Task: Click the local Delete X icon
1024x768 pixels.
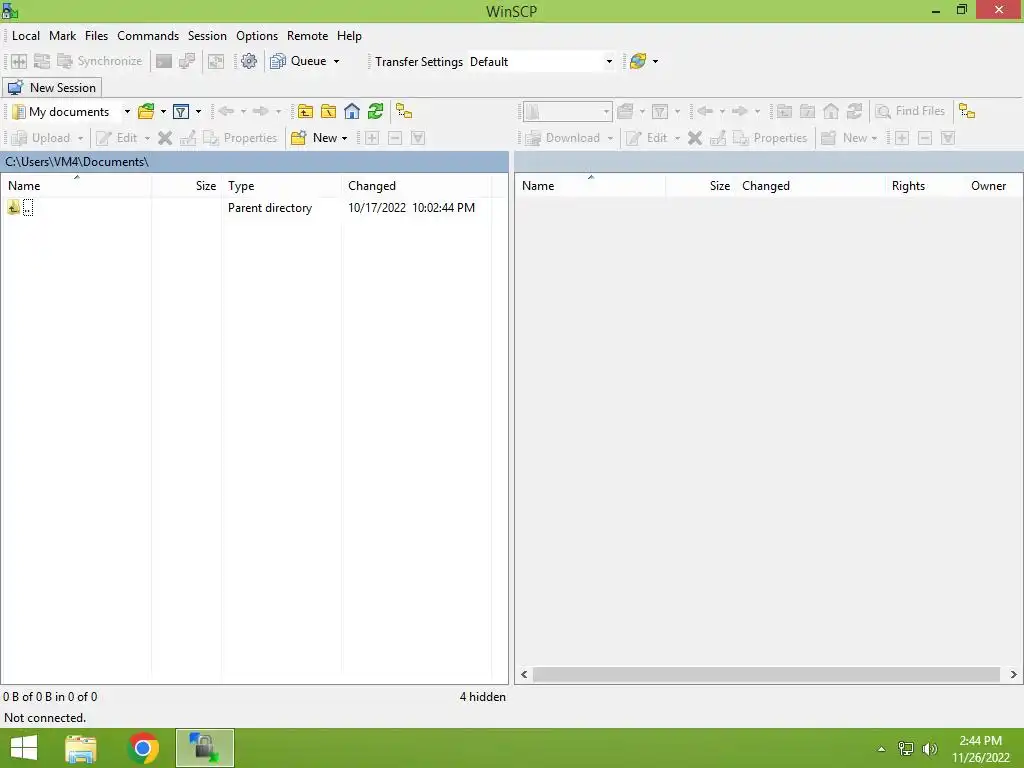Action: tap(165, 138)
